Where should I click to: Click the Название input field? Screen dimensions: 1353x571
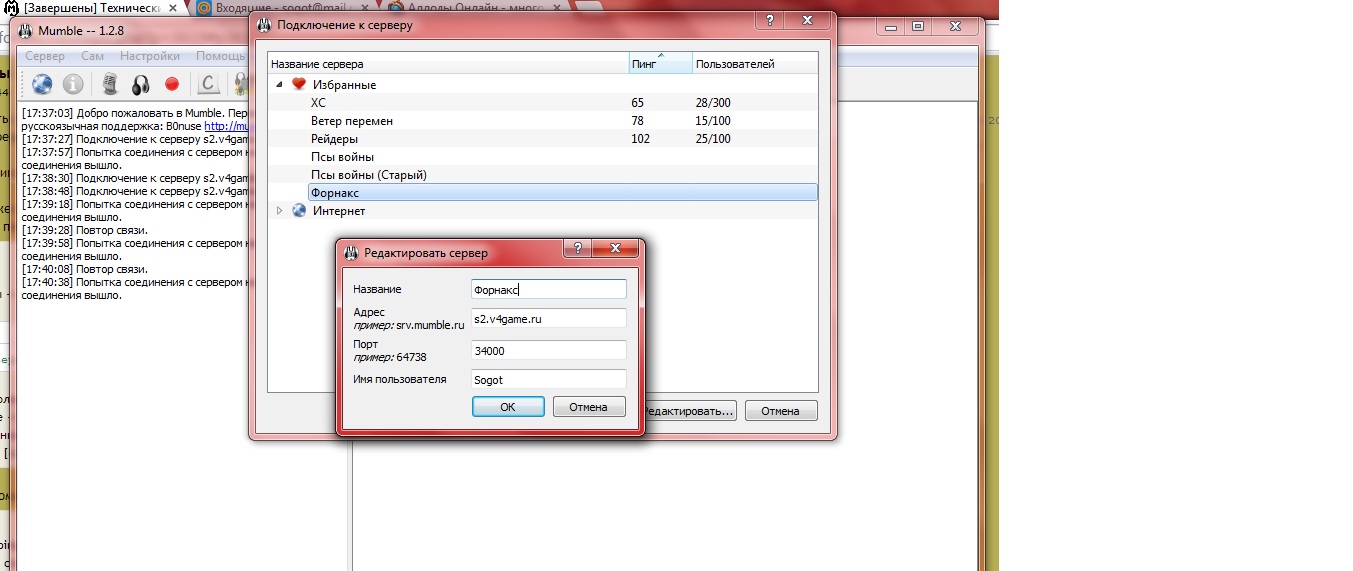(x=548, y=289)
